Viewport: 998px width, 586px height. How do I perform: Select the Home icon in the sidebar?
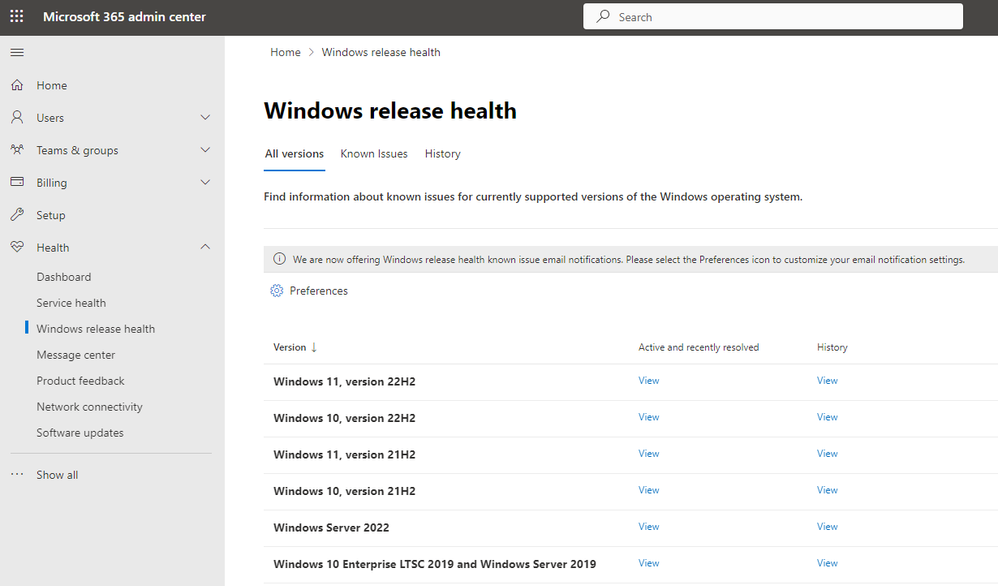click(15, 85)
